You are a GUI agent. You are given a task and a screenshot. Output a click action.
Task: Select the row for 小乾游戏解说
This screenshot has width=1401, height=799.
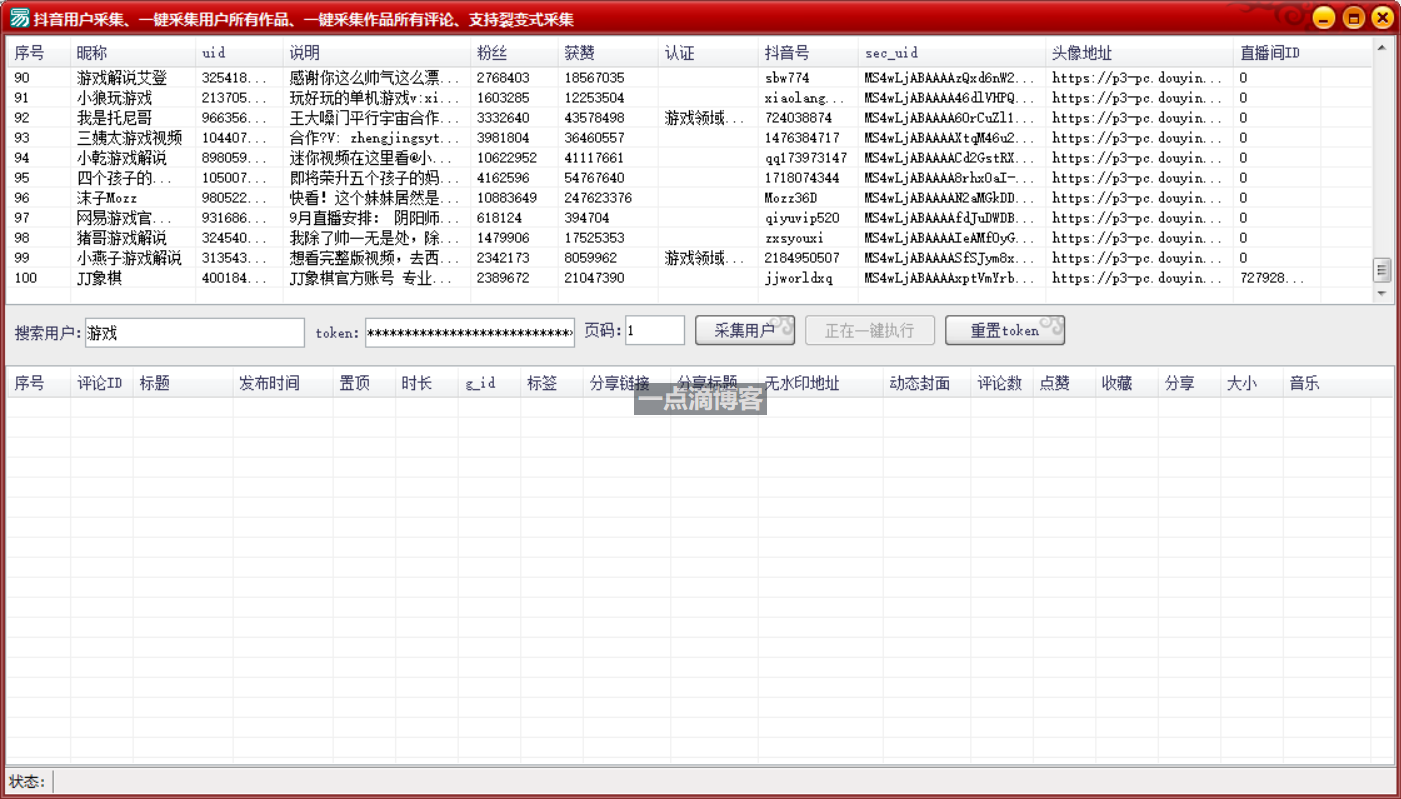tap(690, 158)
